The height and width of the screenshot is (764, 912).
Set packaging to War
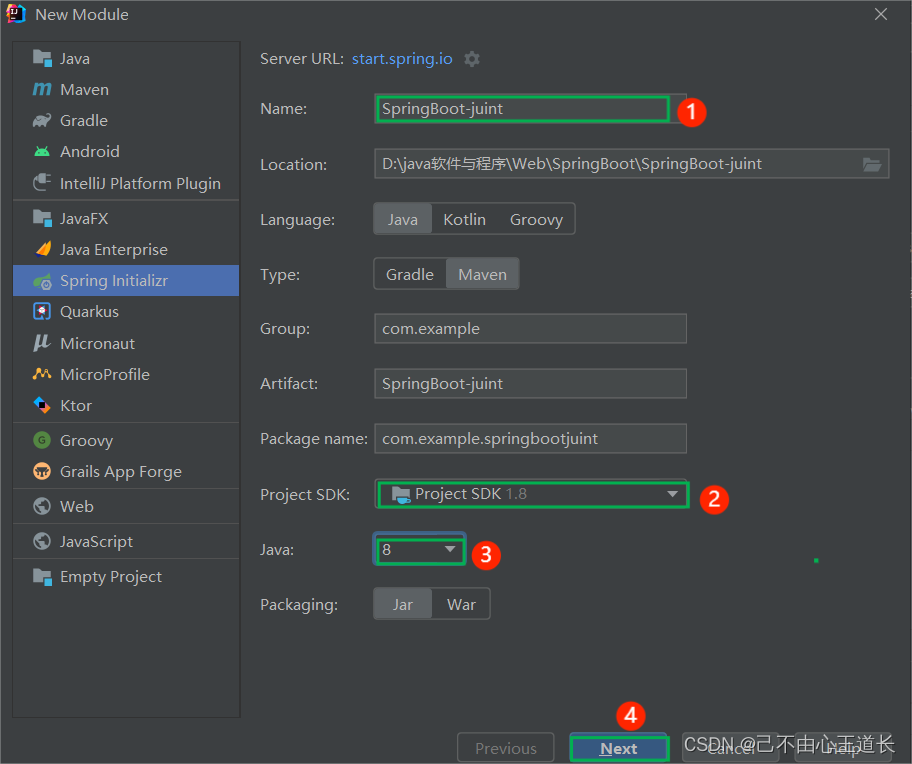pos(461,605)
